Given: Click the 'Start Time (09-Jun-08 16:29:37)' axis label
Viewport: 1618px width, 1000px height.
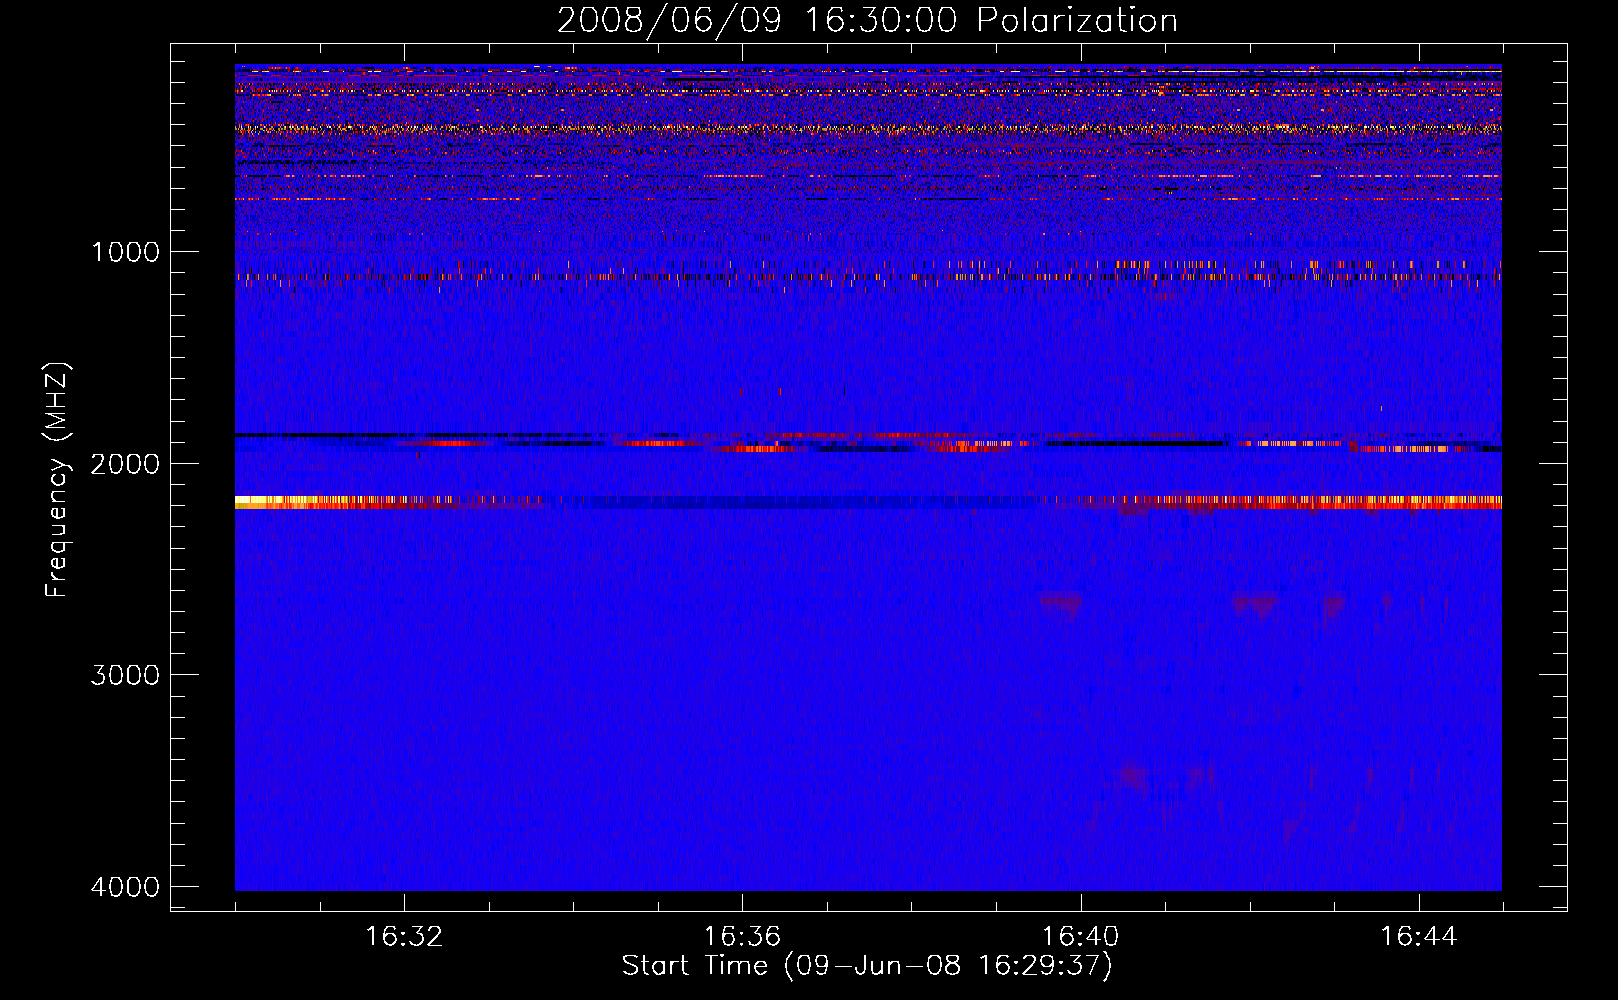Looking at the screenshot, I should pyautogui.click(x=867, y=966).
